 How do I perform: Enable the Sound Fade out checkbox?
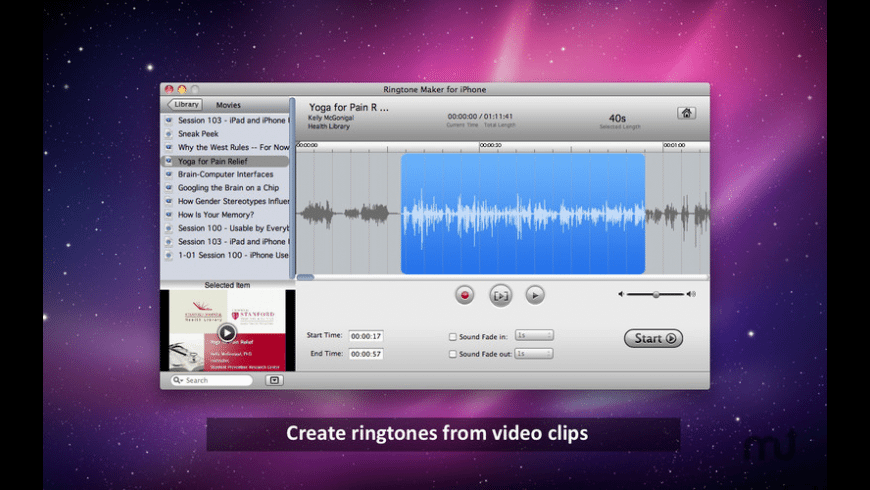(x=453, y=354)
